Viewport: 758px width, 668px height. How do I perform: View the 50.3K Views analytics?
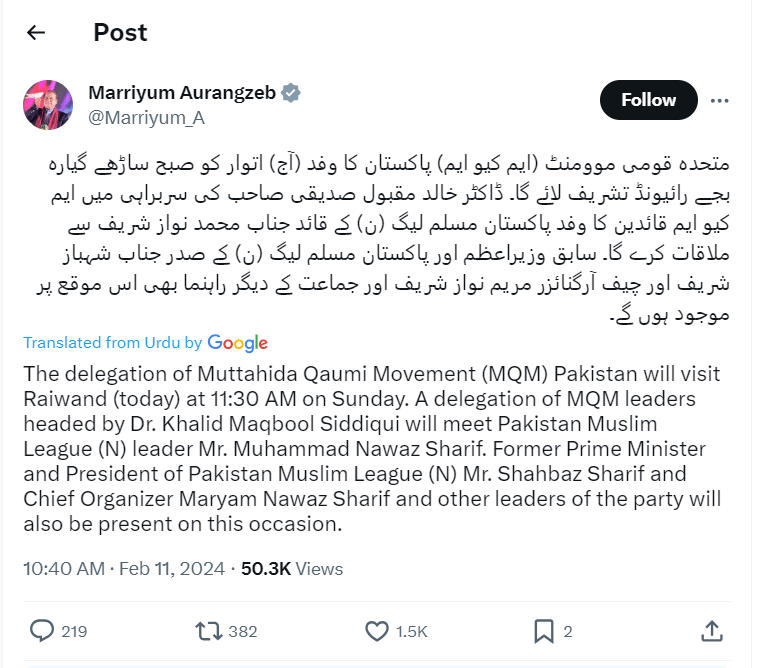[x=292, y=569]
